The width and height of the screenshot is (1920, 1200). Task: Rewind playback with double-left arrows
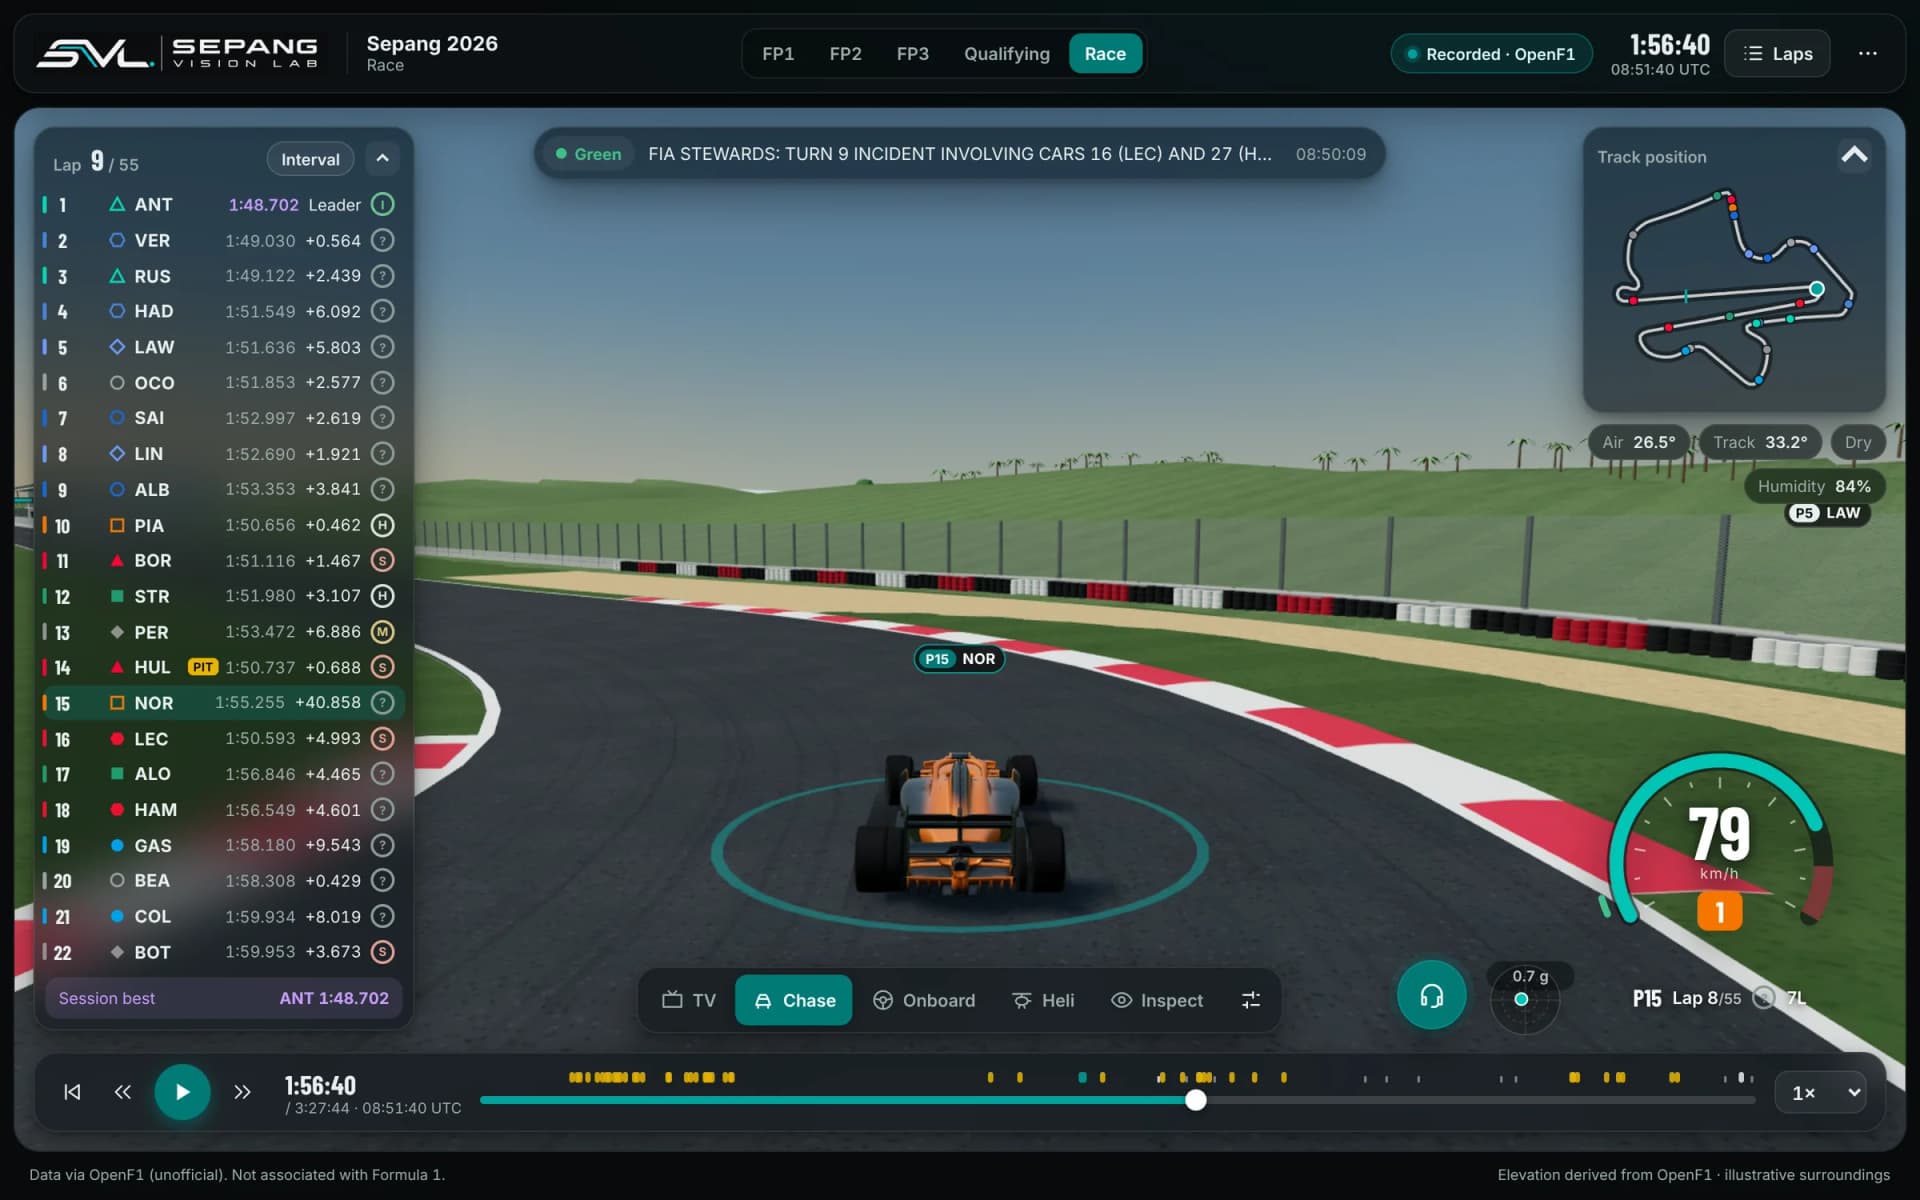pyautogui.click(x=122, y=1092)
